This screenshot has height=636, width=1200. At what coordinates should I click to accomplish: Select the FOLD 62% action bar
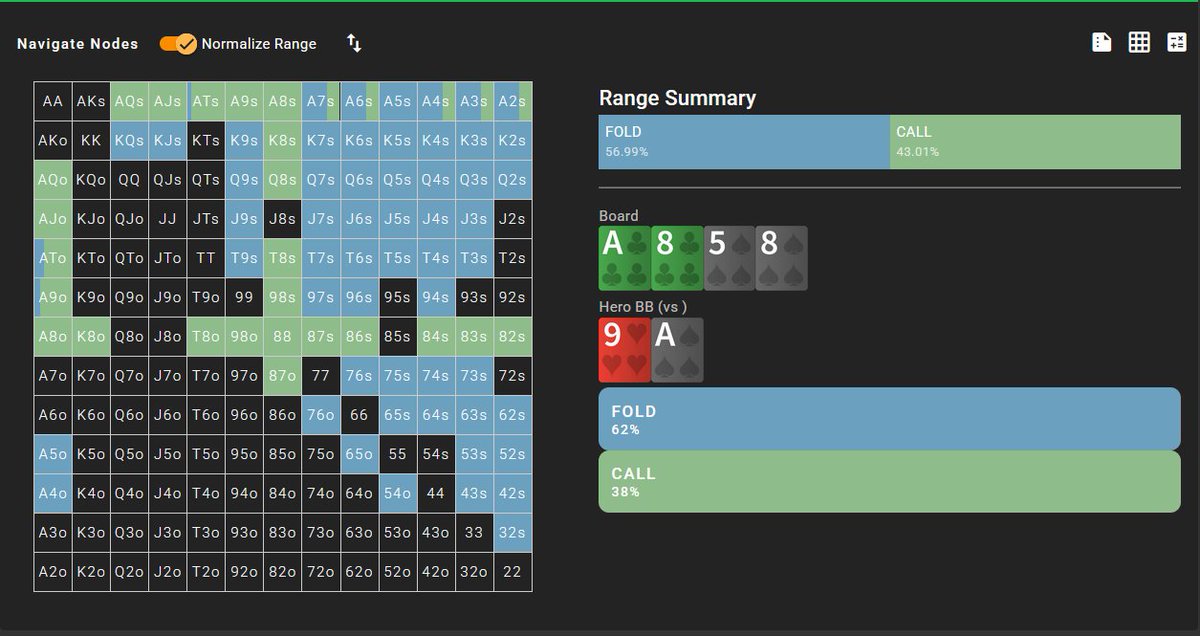tap(889, 419)
